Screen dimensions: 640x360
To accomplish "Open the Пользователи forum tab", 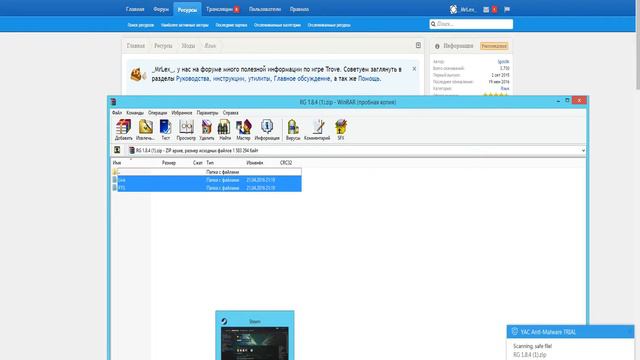I will pyautogui.click(x=265, y=9).
